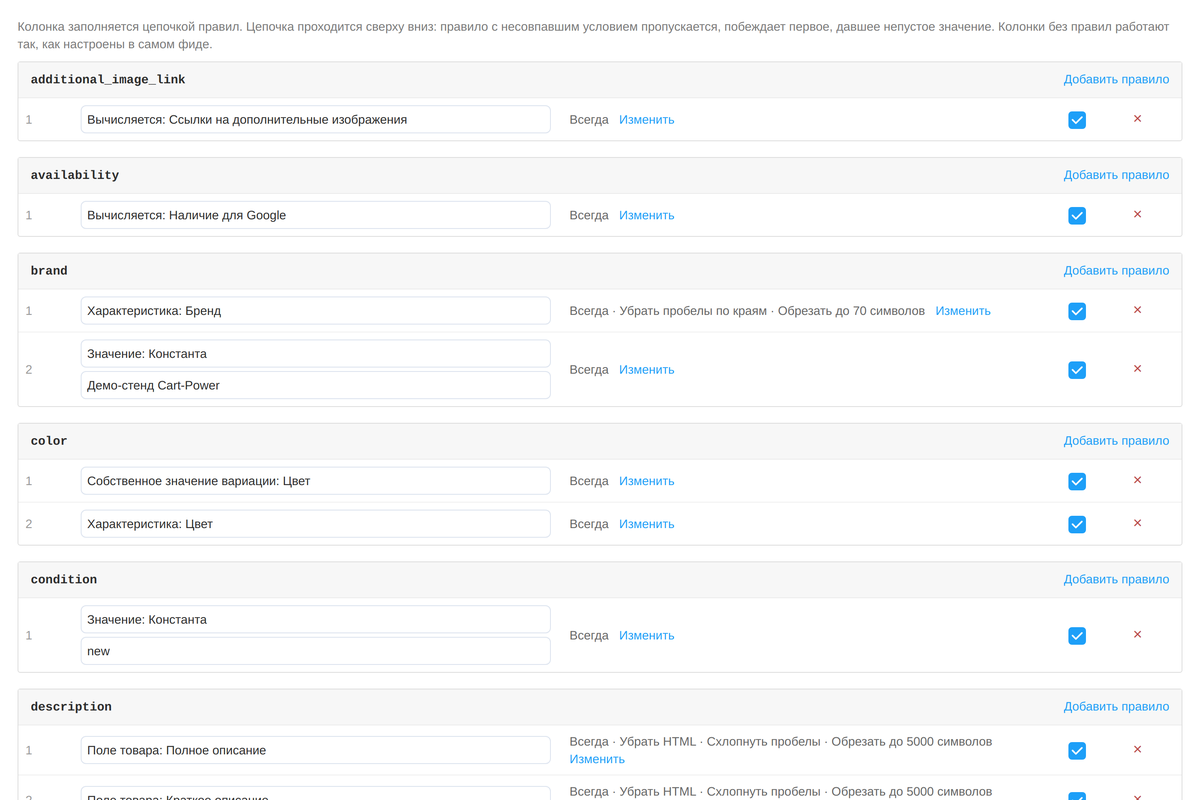Click "Добавить правило" for additional_image_link
This screenshot has height=800, width=1200.
point(1116,80)
